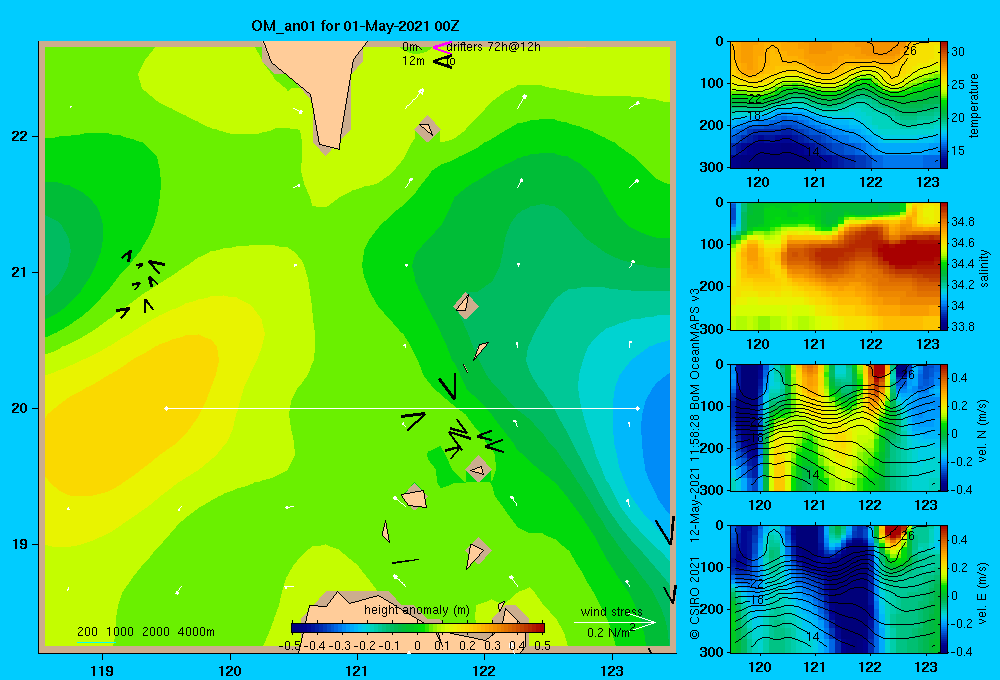Image resolution: width=1000 pixels, height=680 pixels.
Task: Click longitude tick label 121 on main map
Action: pyautogui.click(x=357, y=670)
